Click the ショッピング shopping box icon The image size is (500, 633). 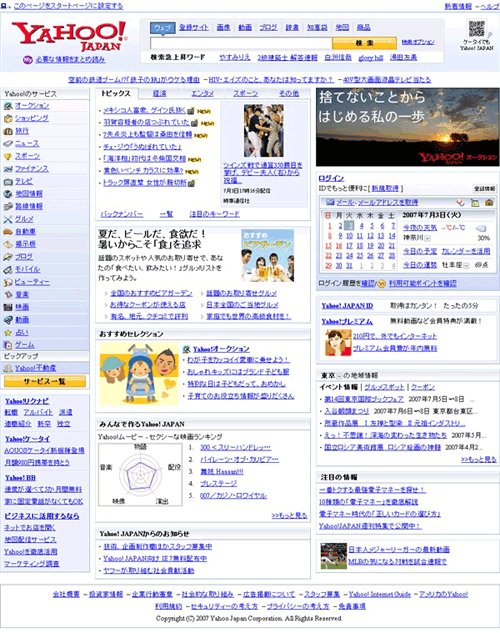click(x=8, y=119)
